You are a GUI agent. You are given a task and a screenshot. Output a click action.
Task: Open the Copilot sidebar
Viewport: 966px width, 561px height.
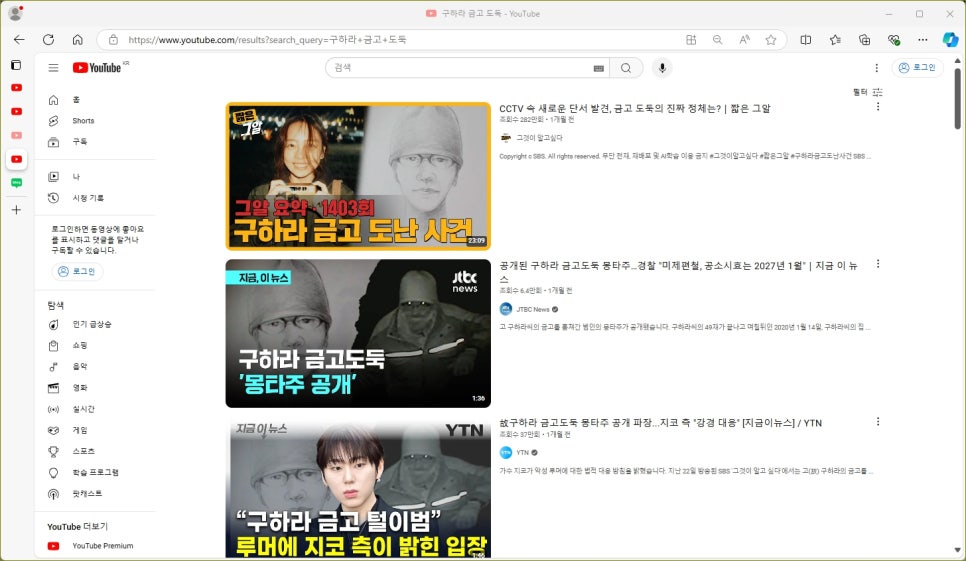950,39
